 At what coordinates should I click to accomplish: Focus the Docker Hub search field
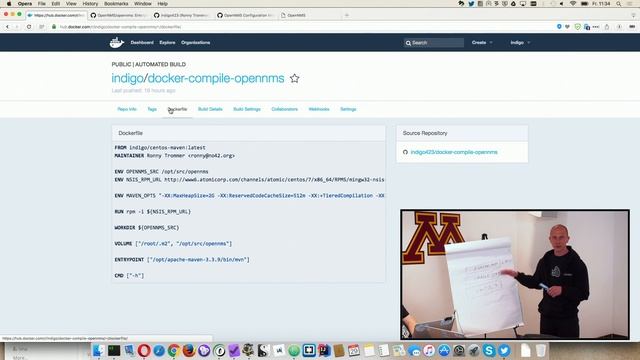pos(433,42)
